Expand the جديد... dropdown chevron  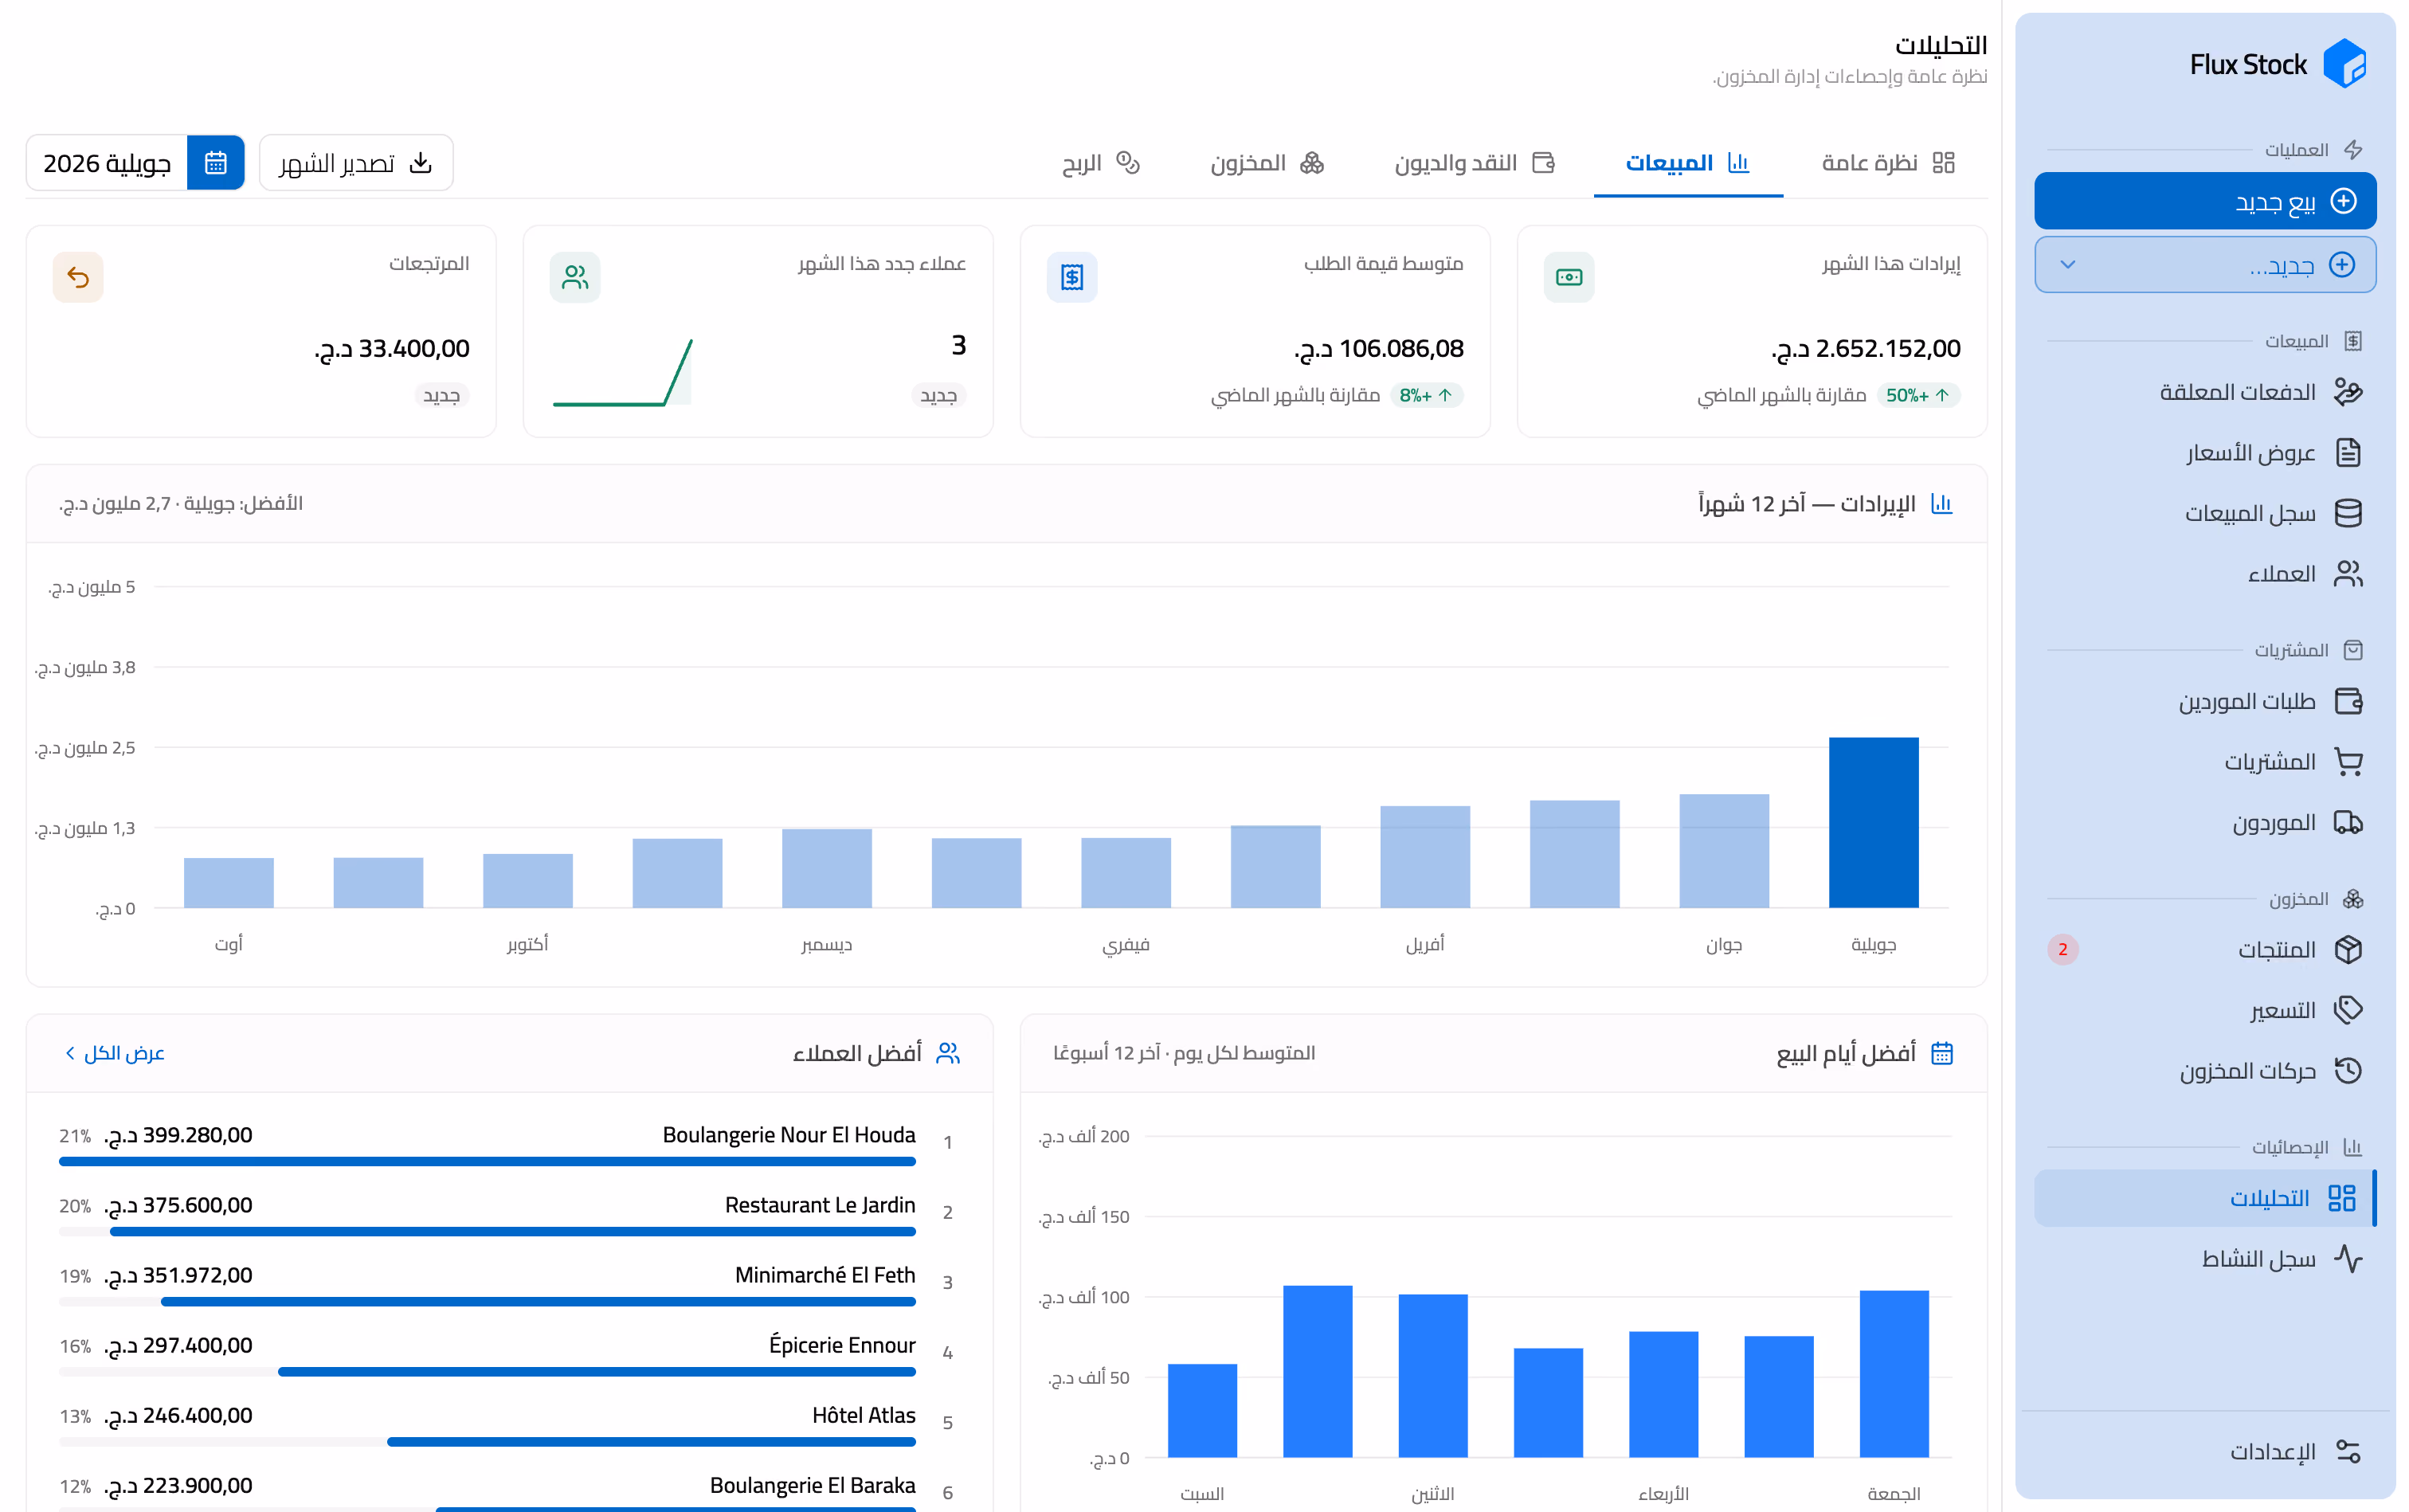coord(2067,265)
